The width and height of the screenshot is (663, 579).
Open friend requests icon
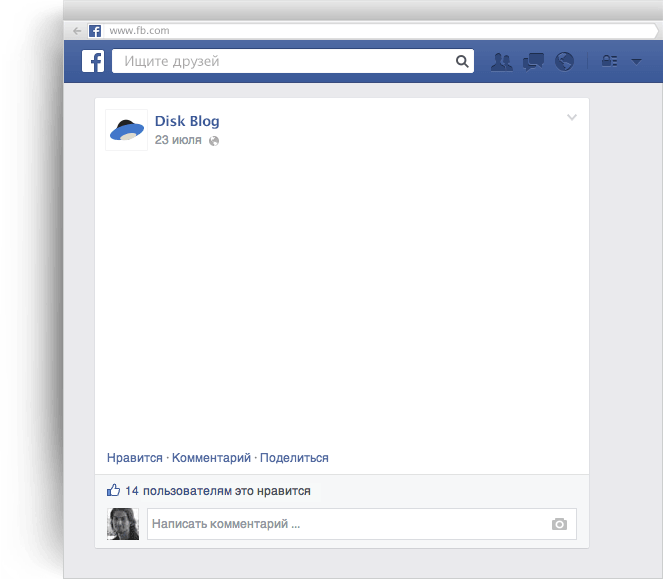coord(502,62)
